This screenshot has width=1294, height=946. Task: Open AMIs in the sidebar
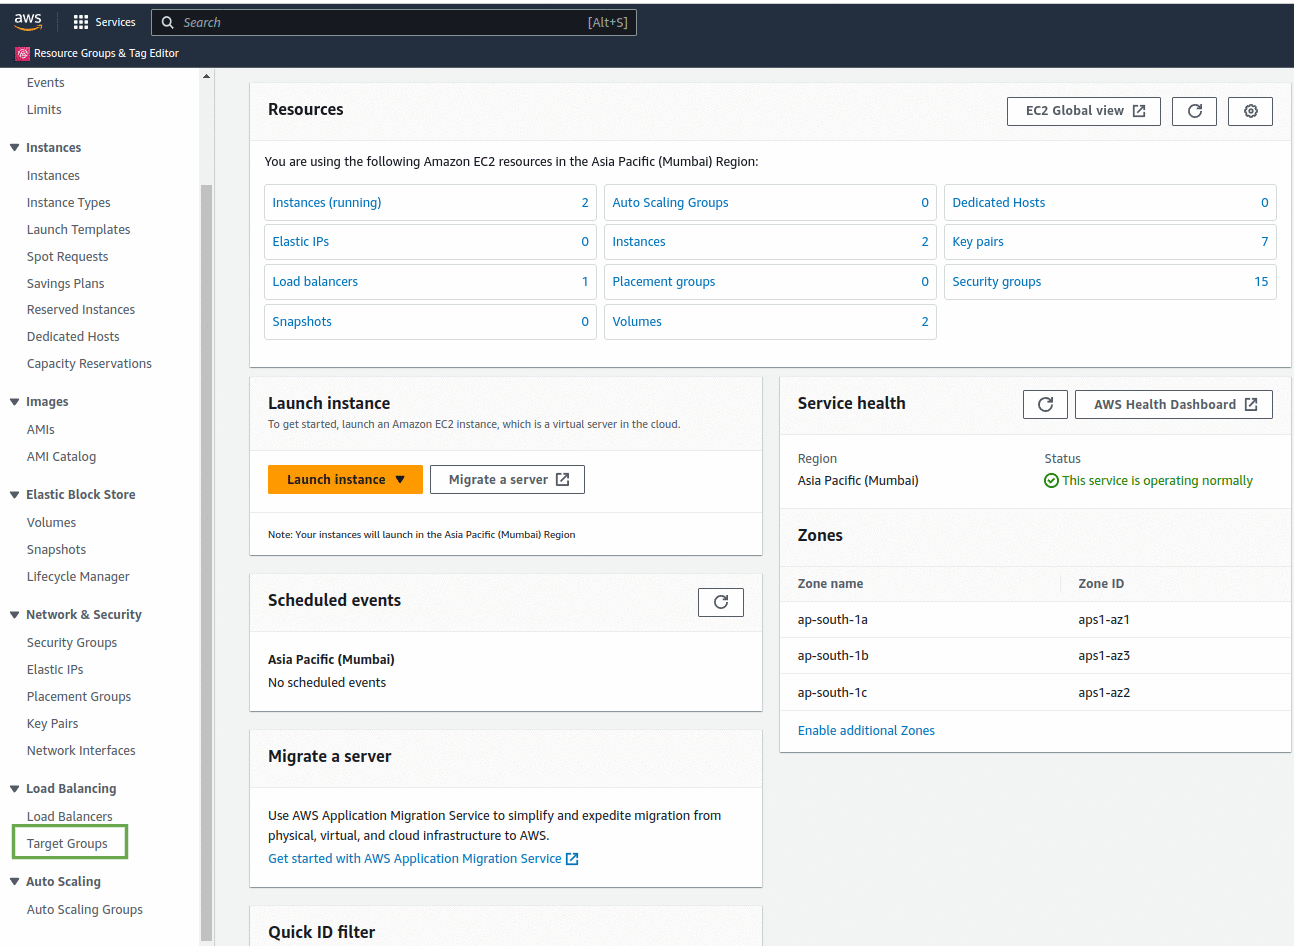coord(40,429)
